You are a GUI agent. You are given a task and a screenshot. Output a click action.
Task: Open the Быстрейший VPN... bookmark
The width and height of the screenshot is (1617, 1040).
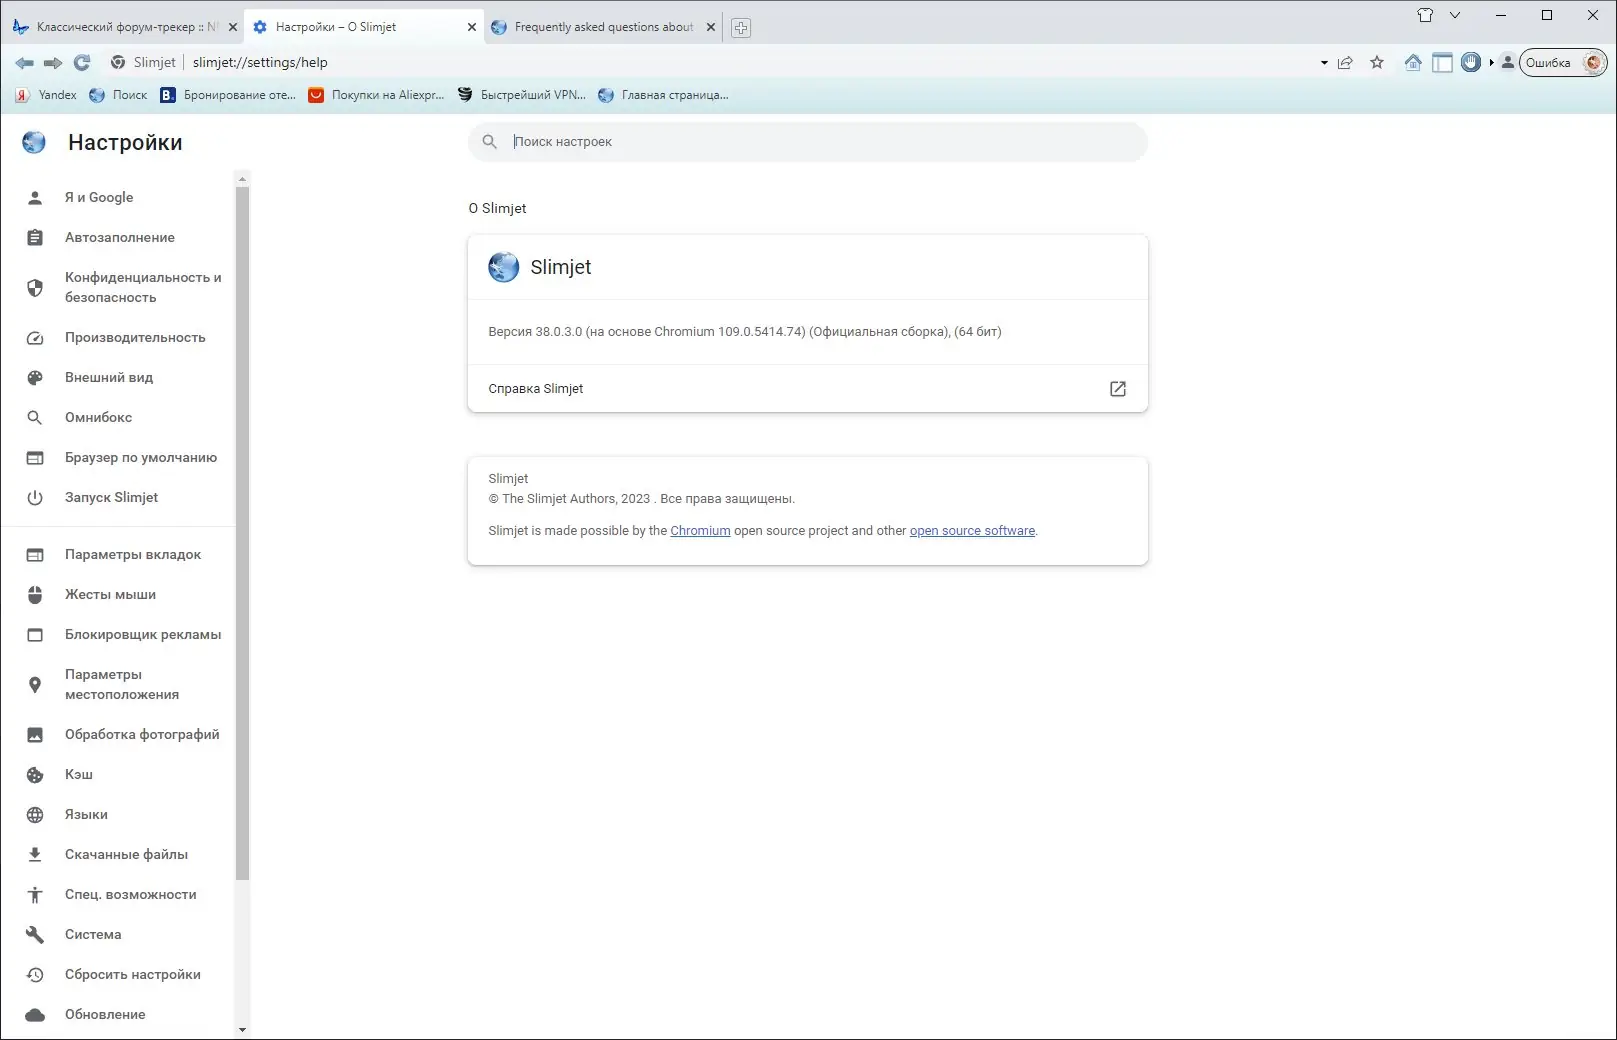tap(522, 95)
